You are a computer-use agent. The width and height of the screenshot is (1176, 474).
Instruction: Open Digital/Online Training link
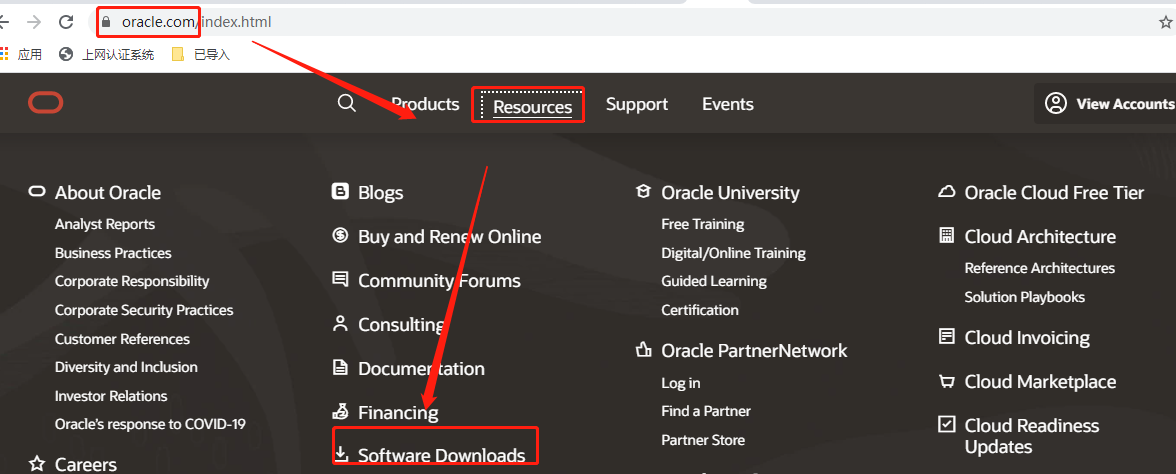pos(734,253)
